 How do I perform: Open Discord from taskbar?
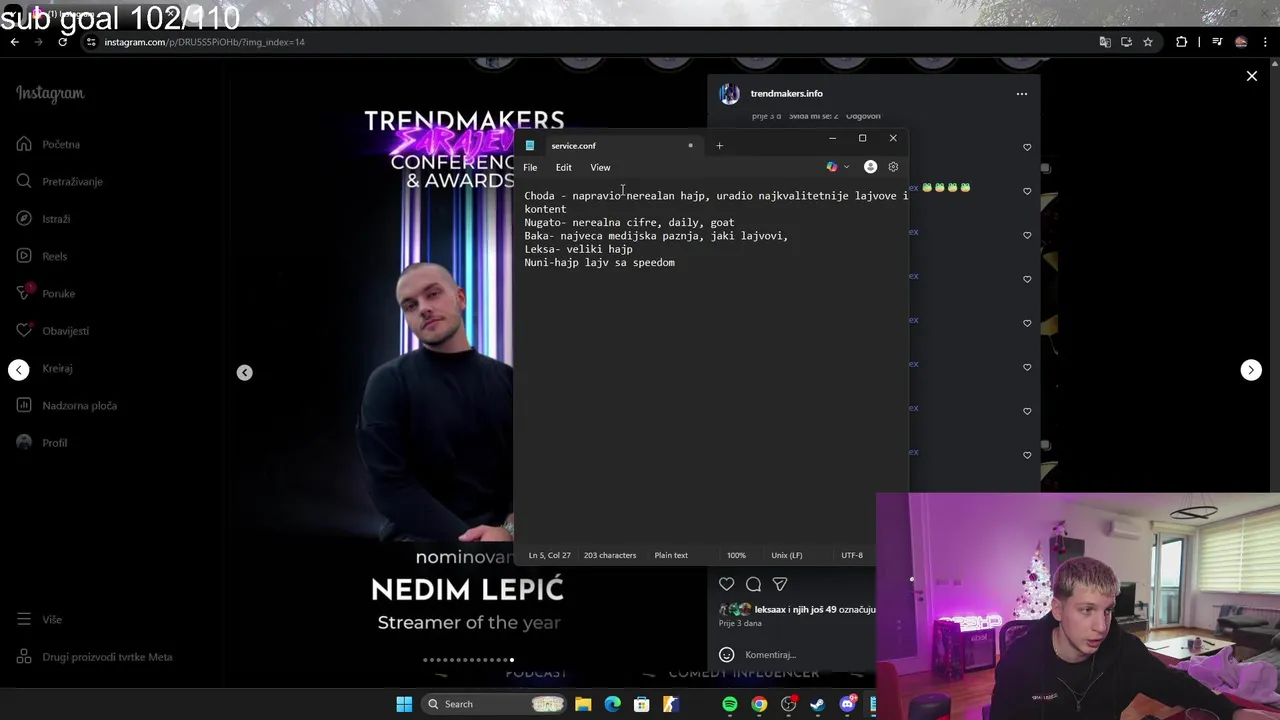pos(848,704)
